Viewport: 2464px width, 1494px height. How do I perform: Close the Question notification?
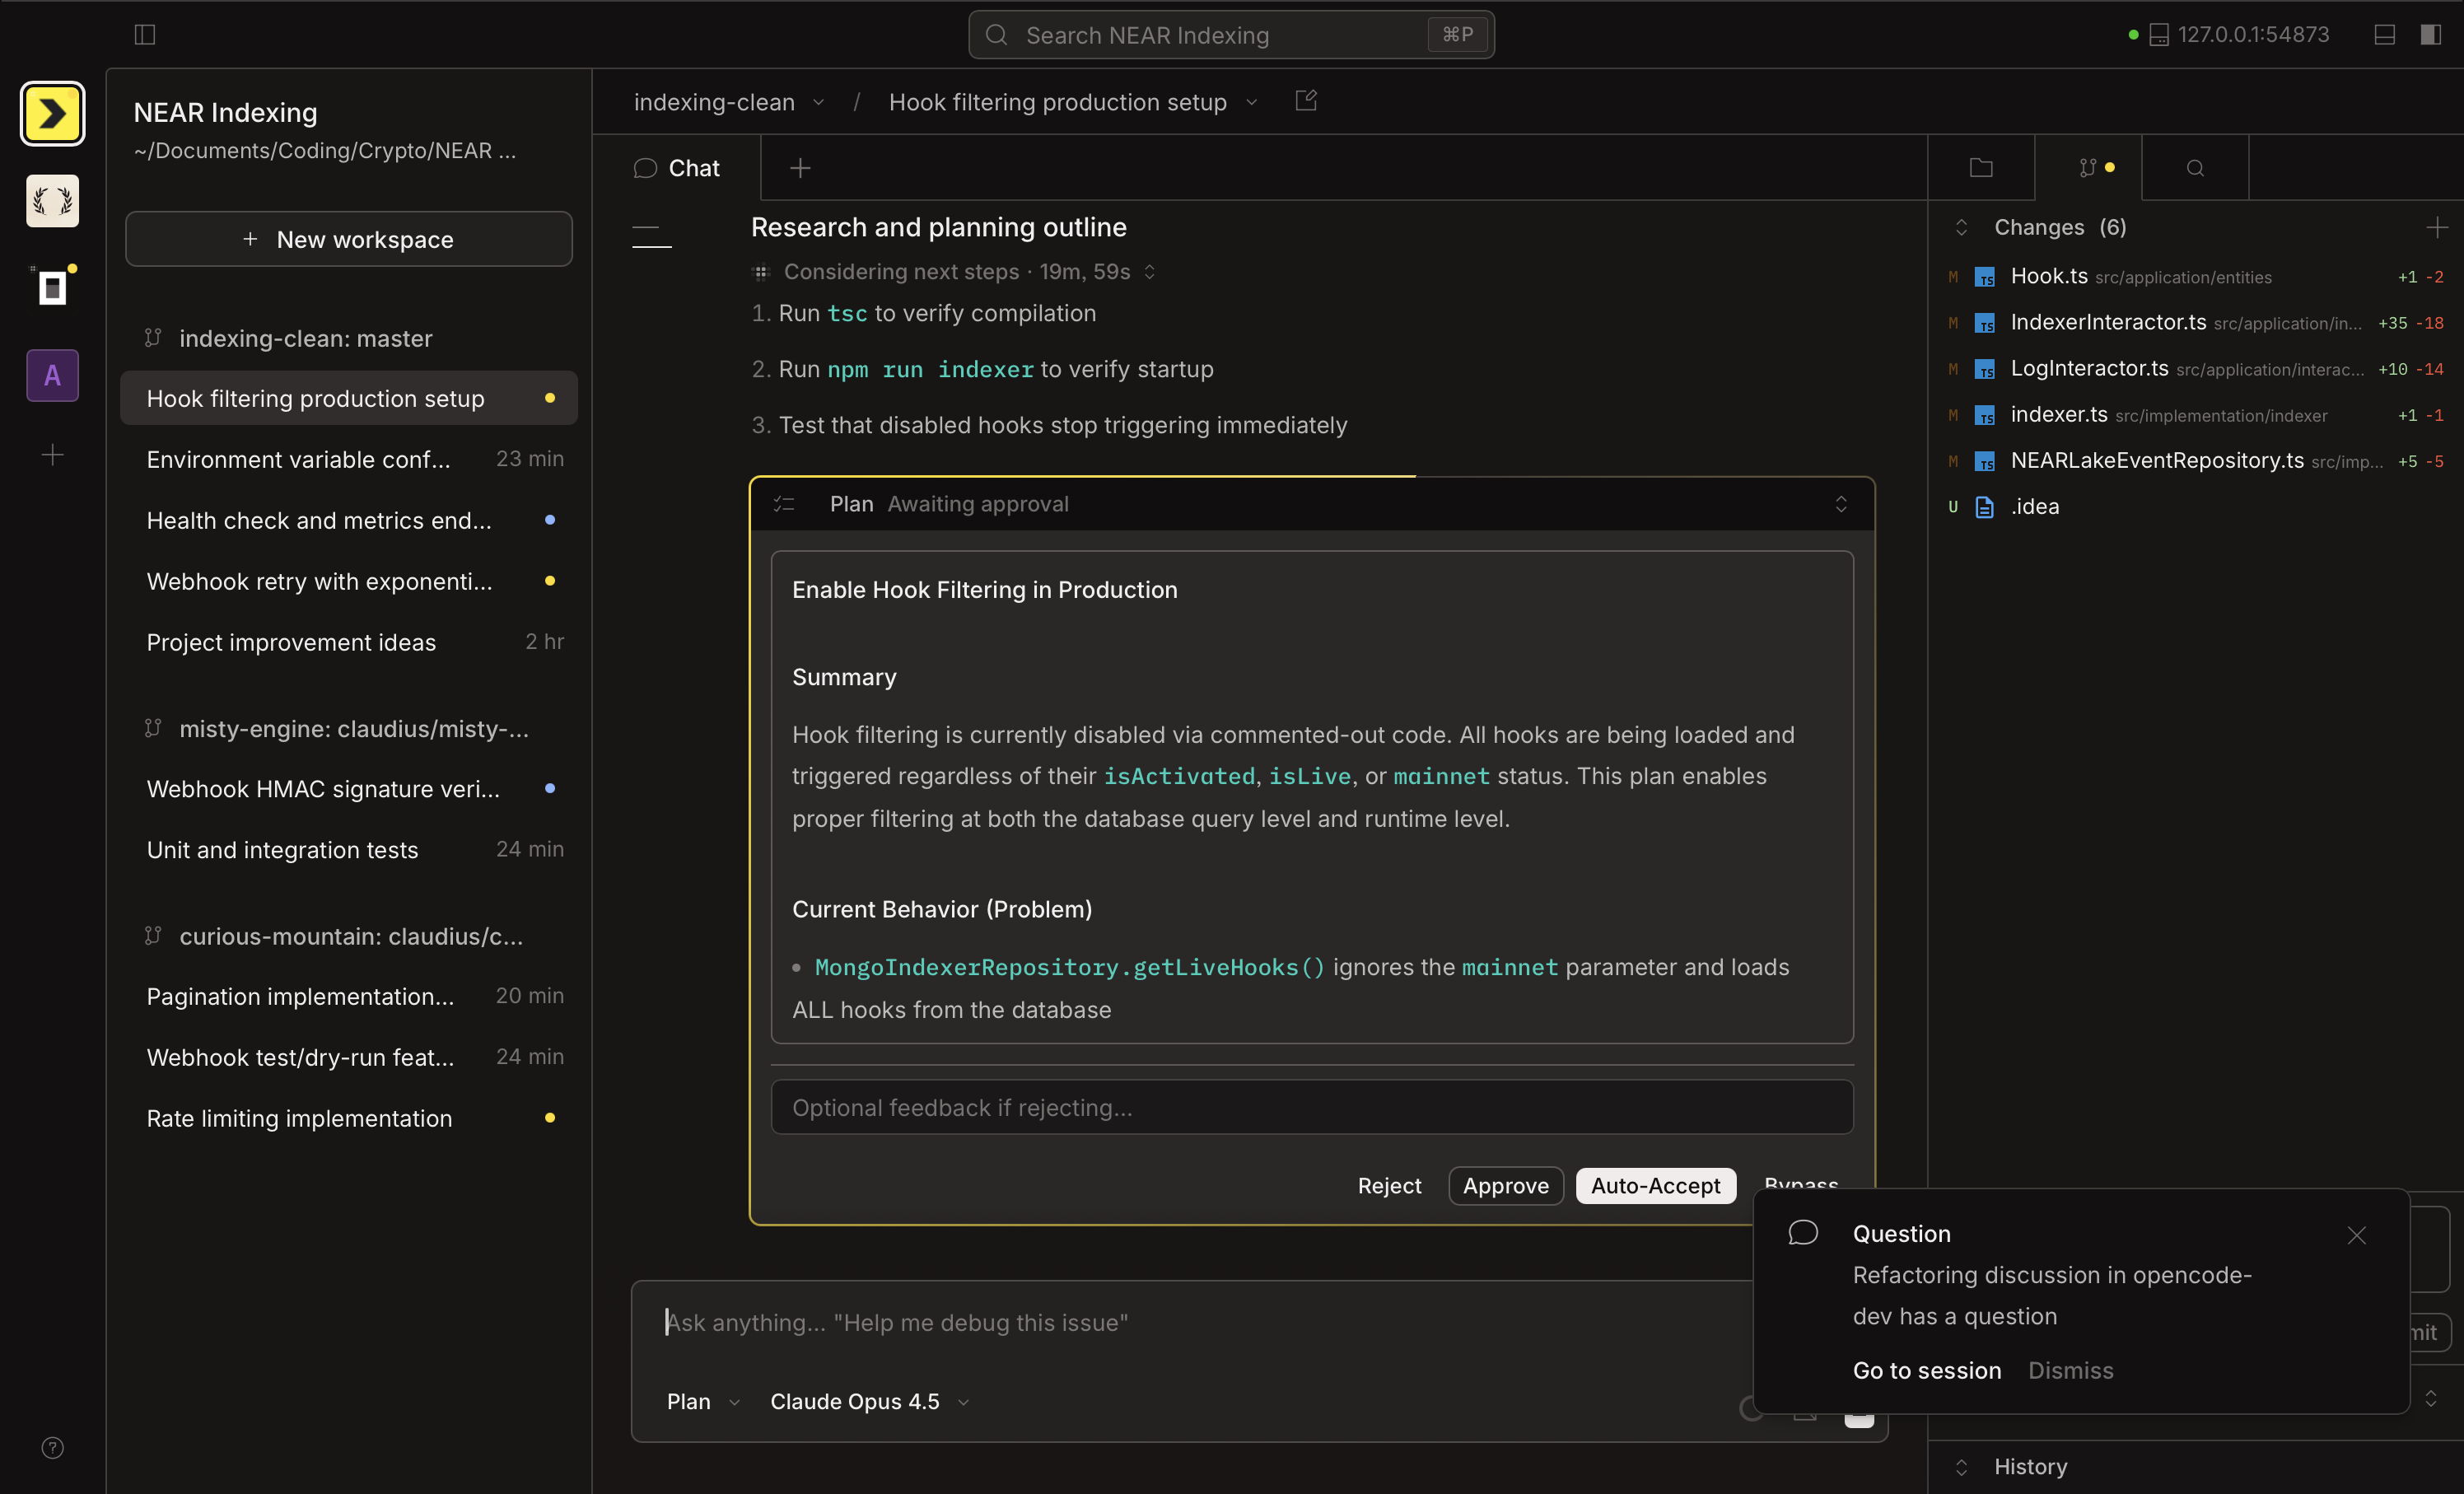(x=2357, y=1235)
